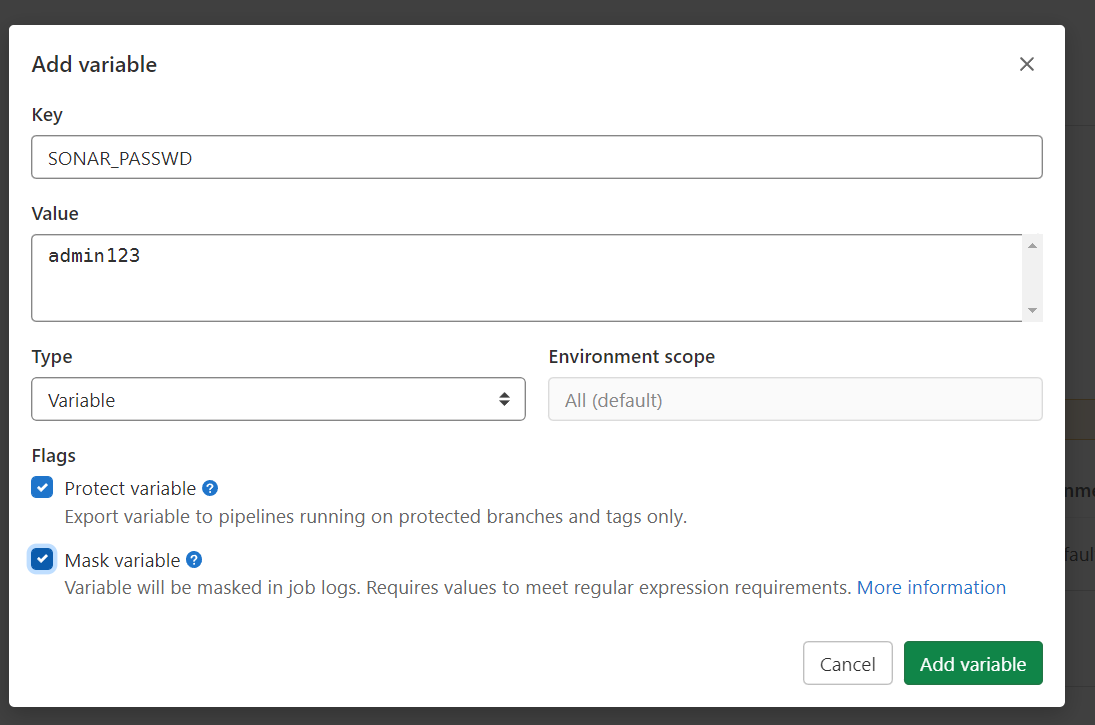Open the More information link
This screenshot has width=1095, height=725.
click(x=931, y=587)
